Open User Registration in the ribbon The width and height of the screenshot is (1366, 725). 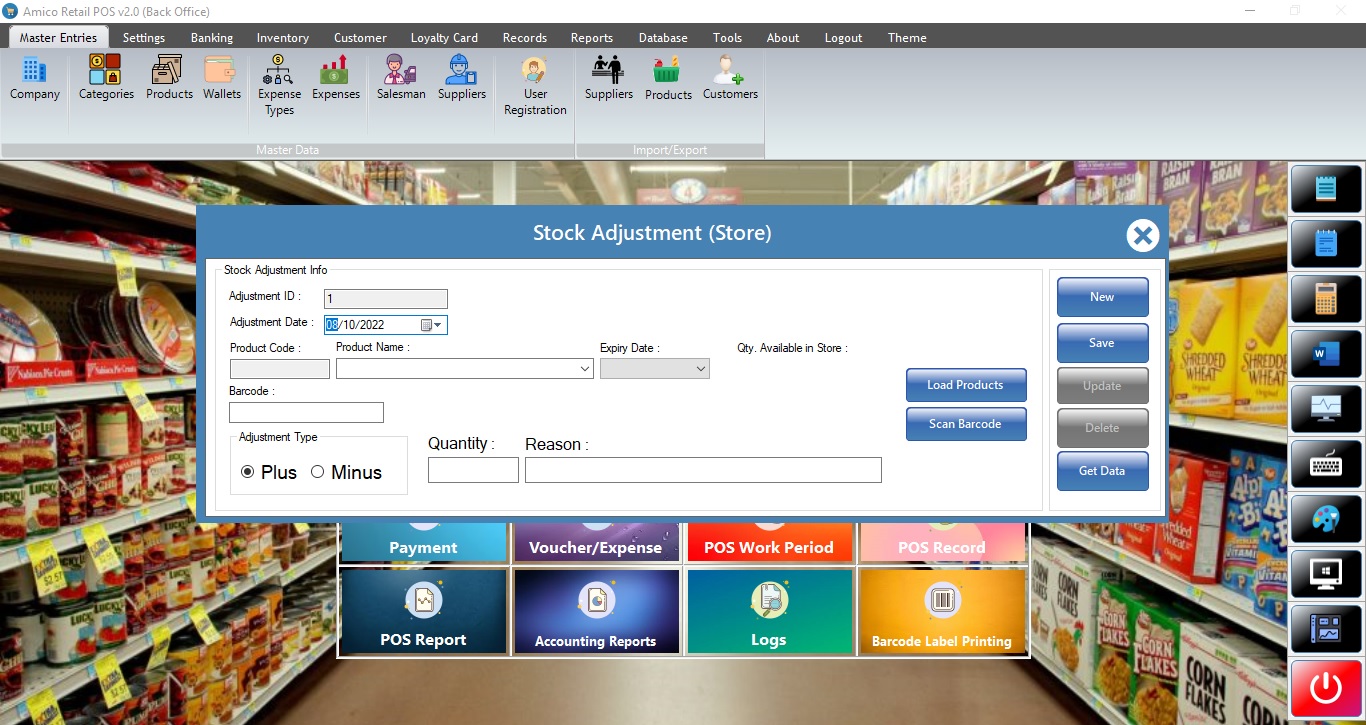tap(535, 85)
